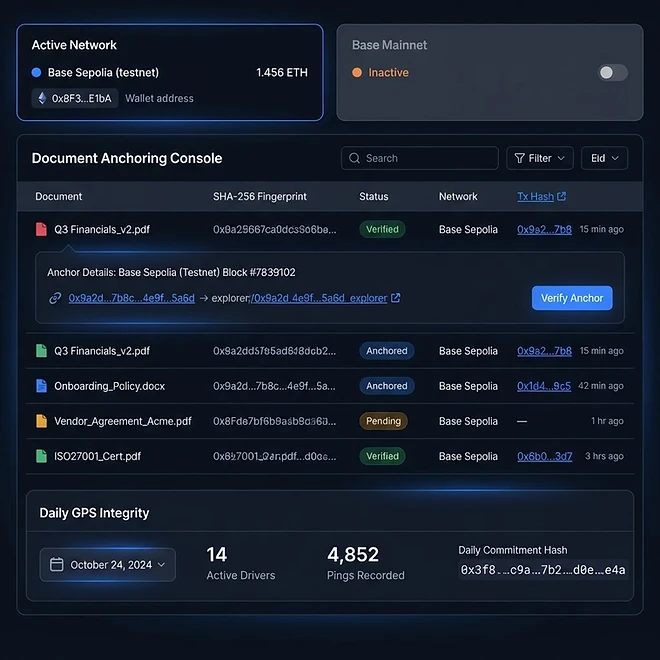Open the Filter dropdown
660x660 pixels.
pyautogui.click(x=540, y=158)
